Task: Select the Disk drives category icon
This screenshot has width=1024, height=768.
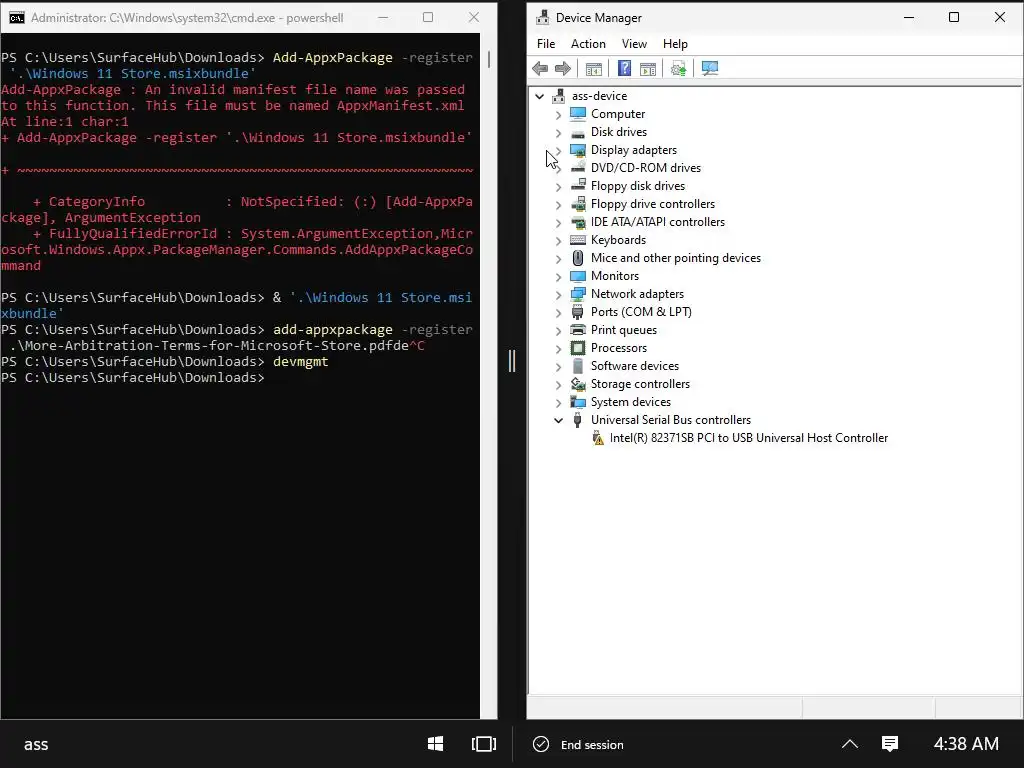Action: click(578, 132)
